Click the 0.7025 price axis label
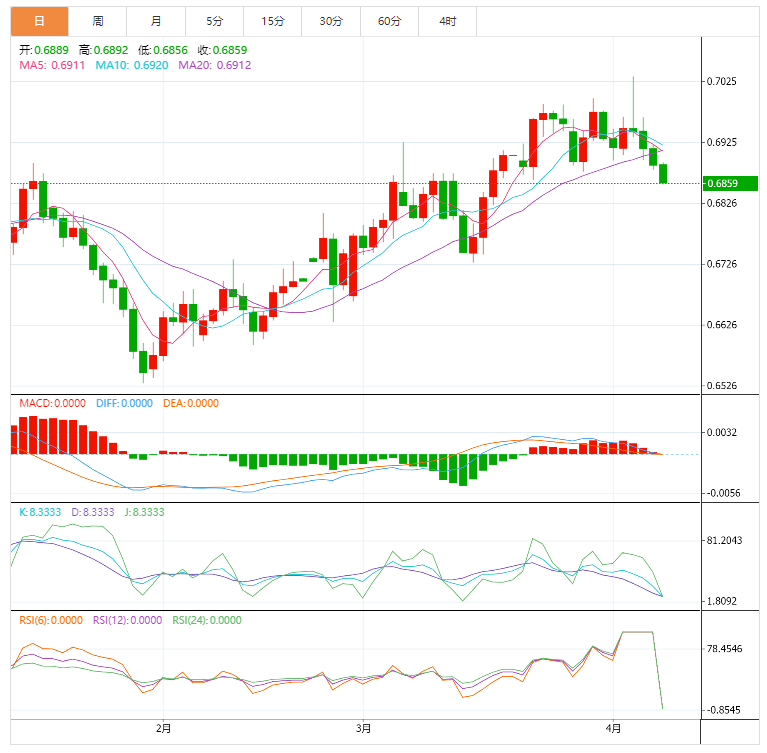This screenshot has height=753, width=767. pyautogui.click(x=722, y=81)
